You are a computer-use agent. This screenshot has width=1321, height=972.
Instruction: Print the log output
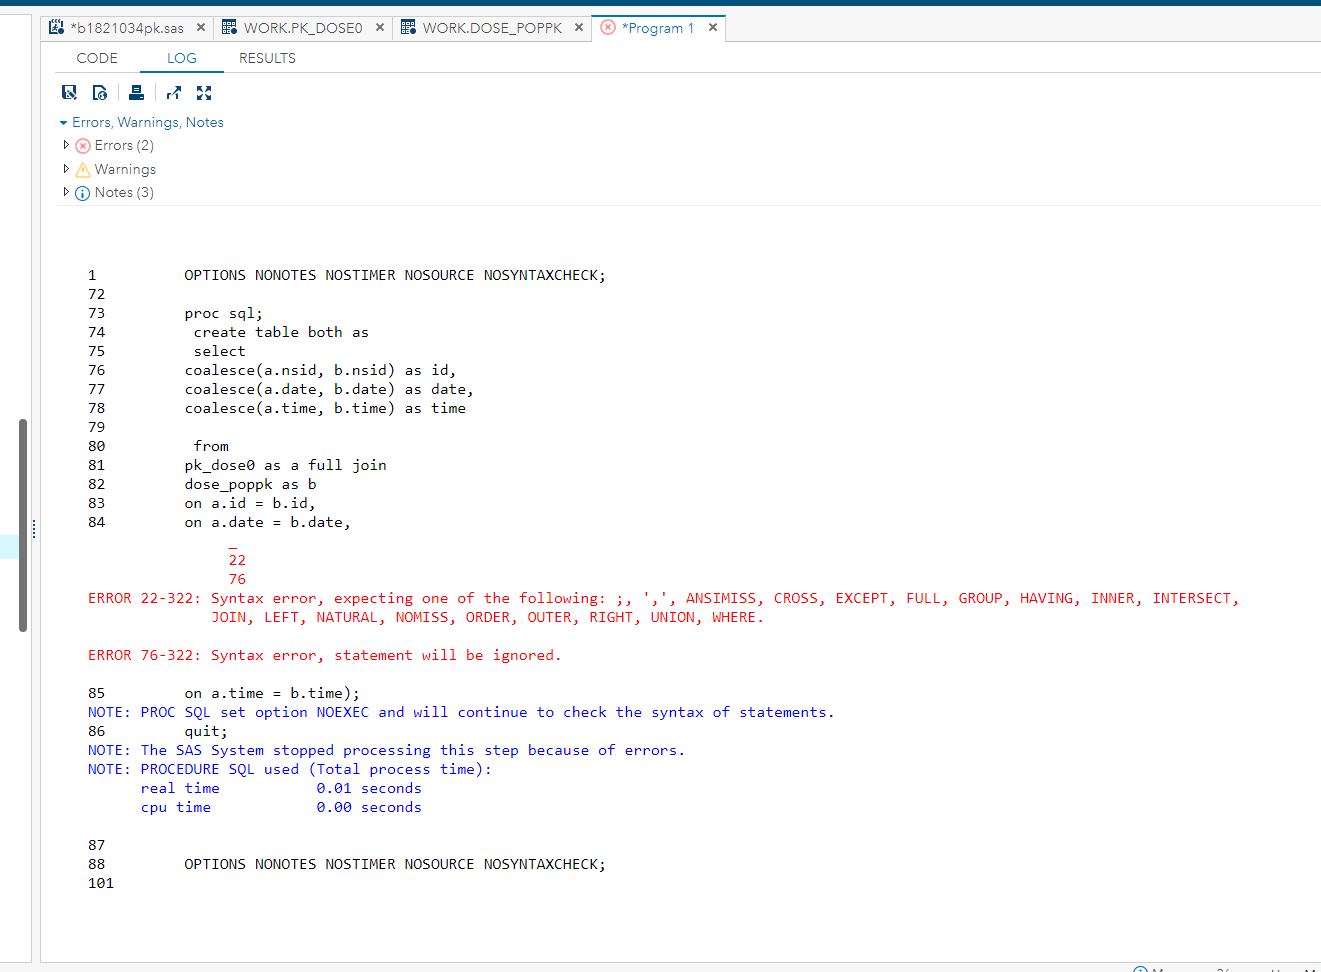click(136, 92)
